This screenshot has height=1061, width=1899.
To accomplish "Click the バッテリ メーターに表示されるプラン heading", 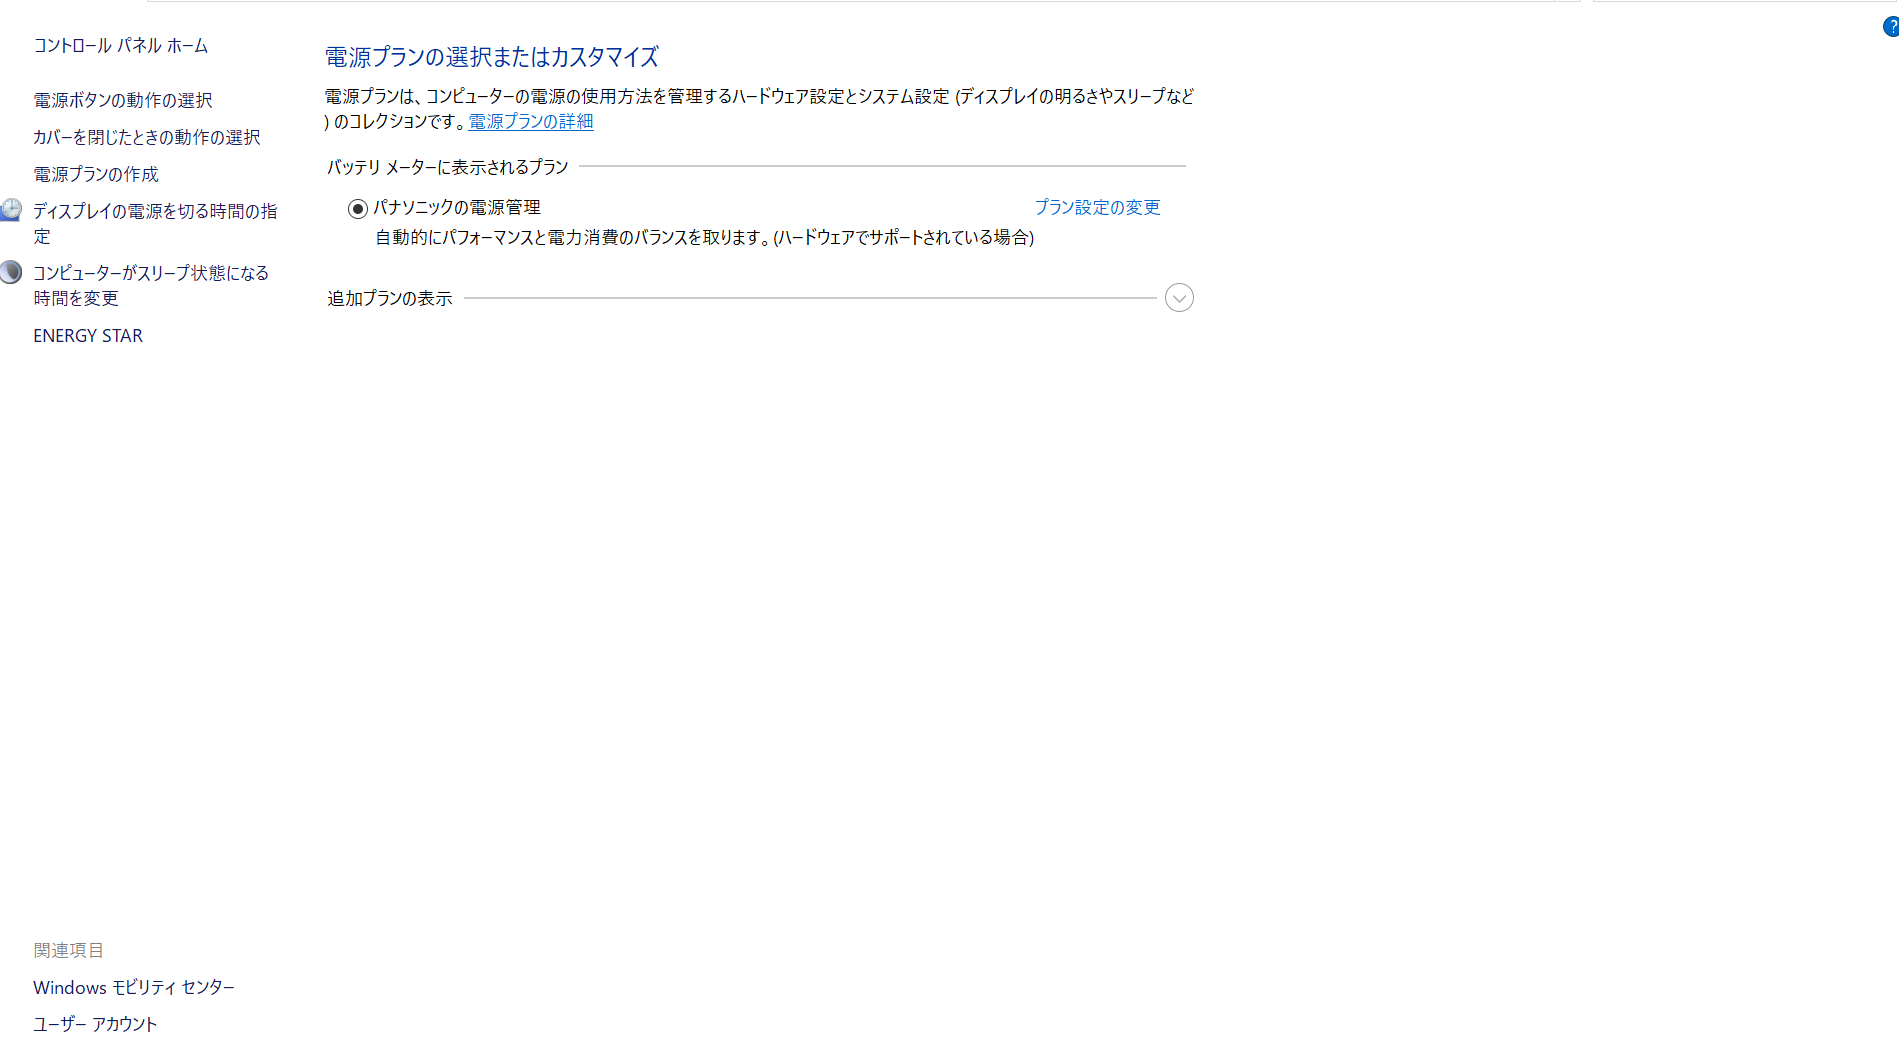I will (x=448, y=167).
